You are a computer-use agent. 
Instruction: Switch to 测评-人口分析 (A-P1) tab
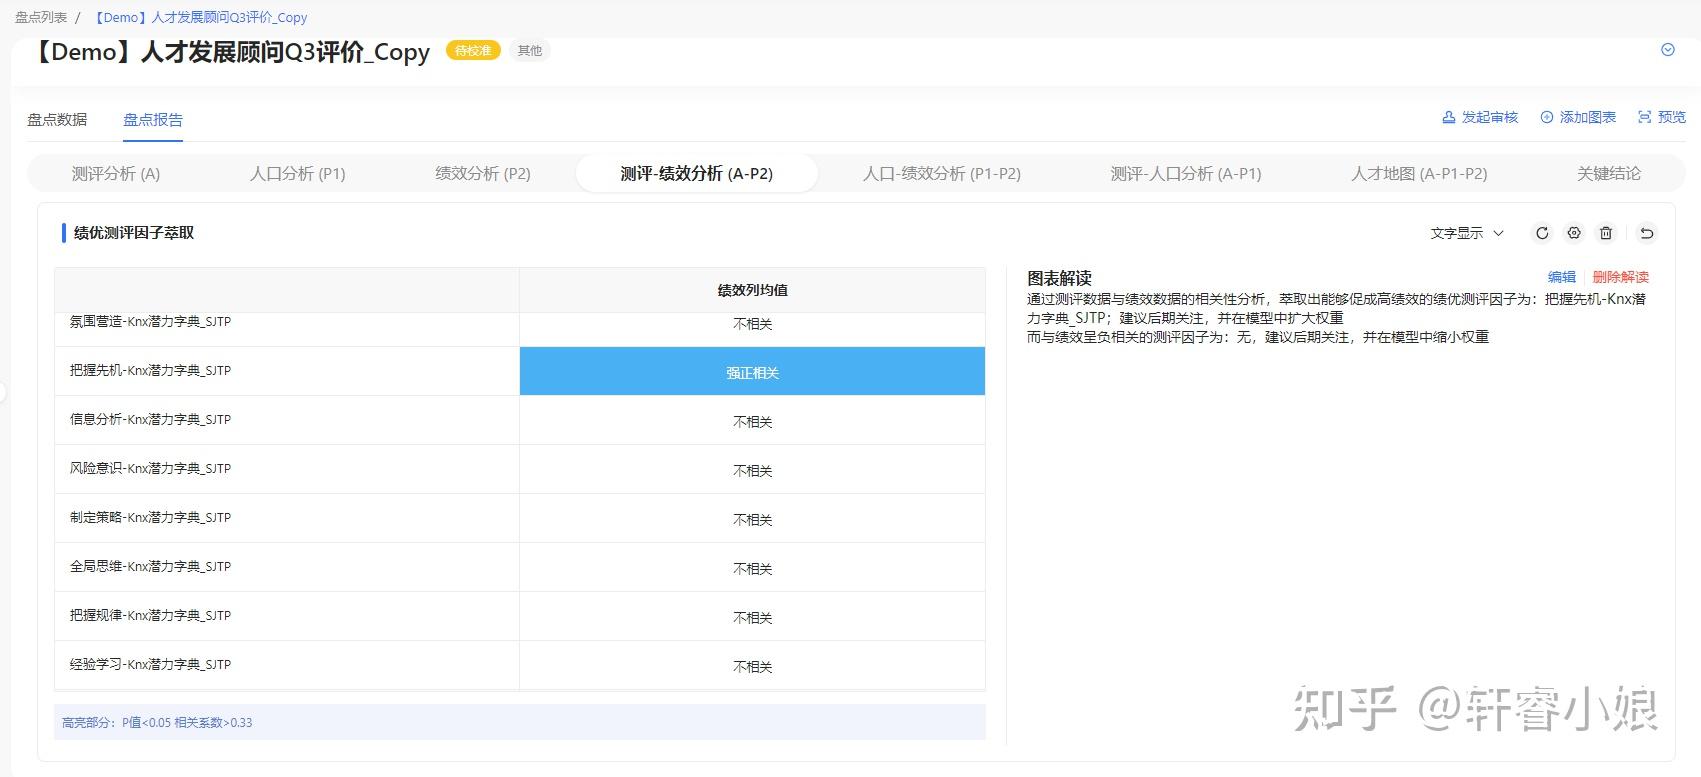(1186, 173)
